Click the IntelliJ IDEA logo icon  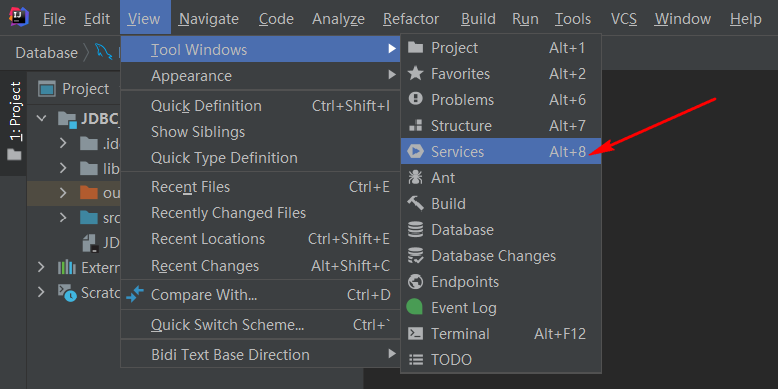pos(19,17)
